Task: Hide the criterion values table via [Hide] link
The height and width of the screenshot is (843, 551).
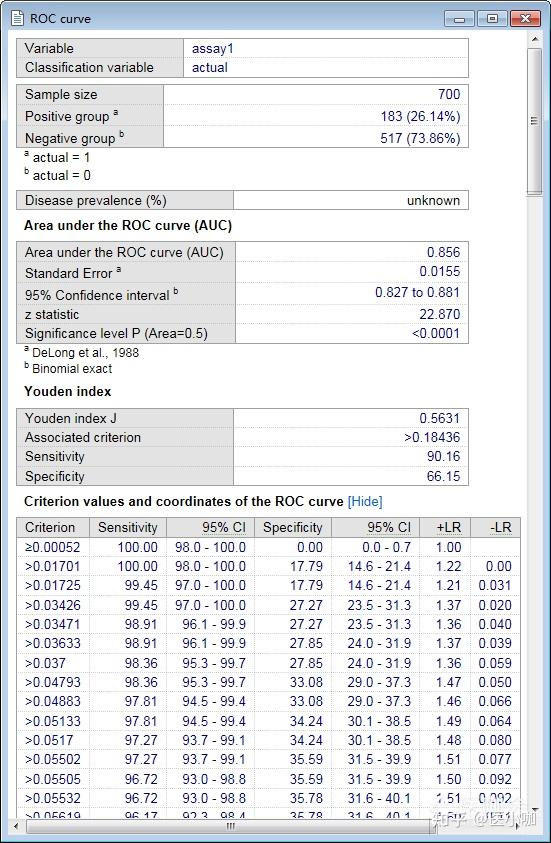Action: pyautogui.click(x=365, y=502)
